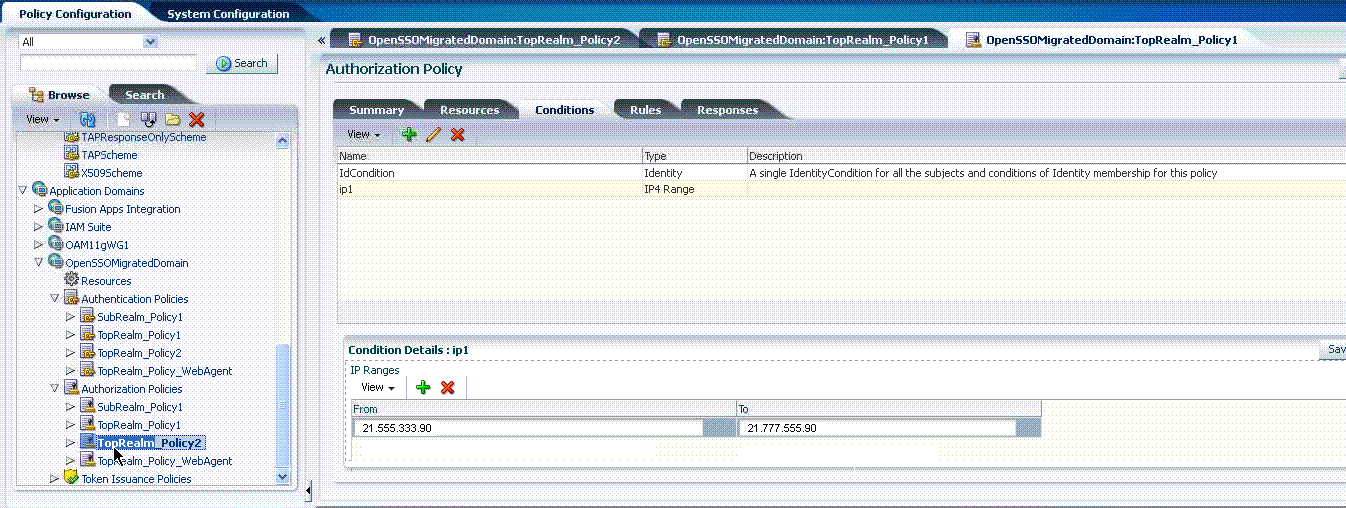The image size is (1346, 508).
Task: Edit condition with the pencil icon
Action: pyautogui.click(x=433, y=134)
